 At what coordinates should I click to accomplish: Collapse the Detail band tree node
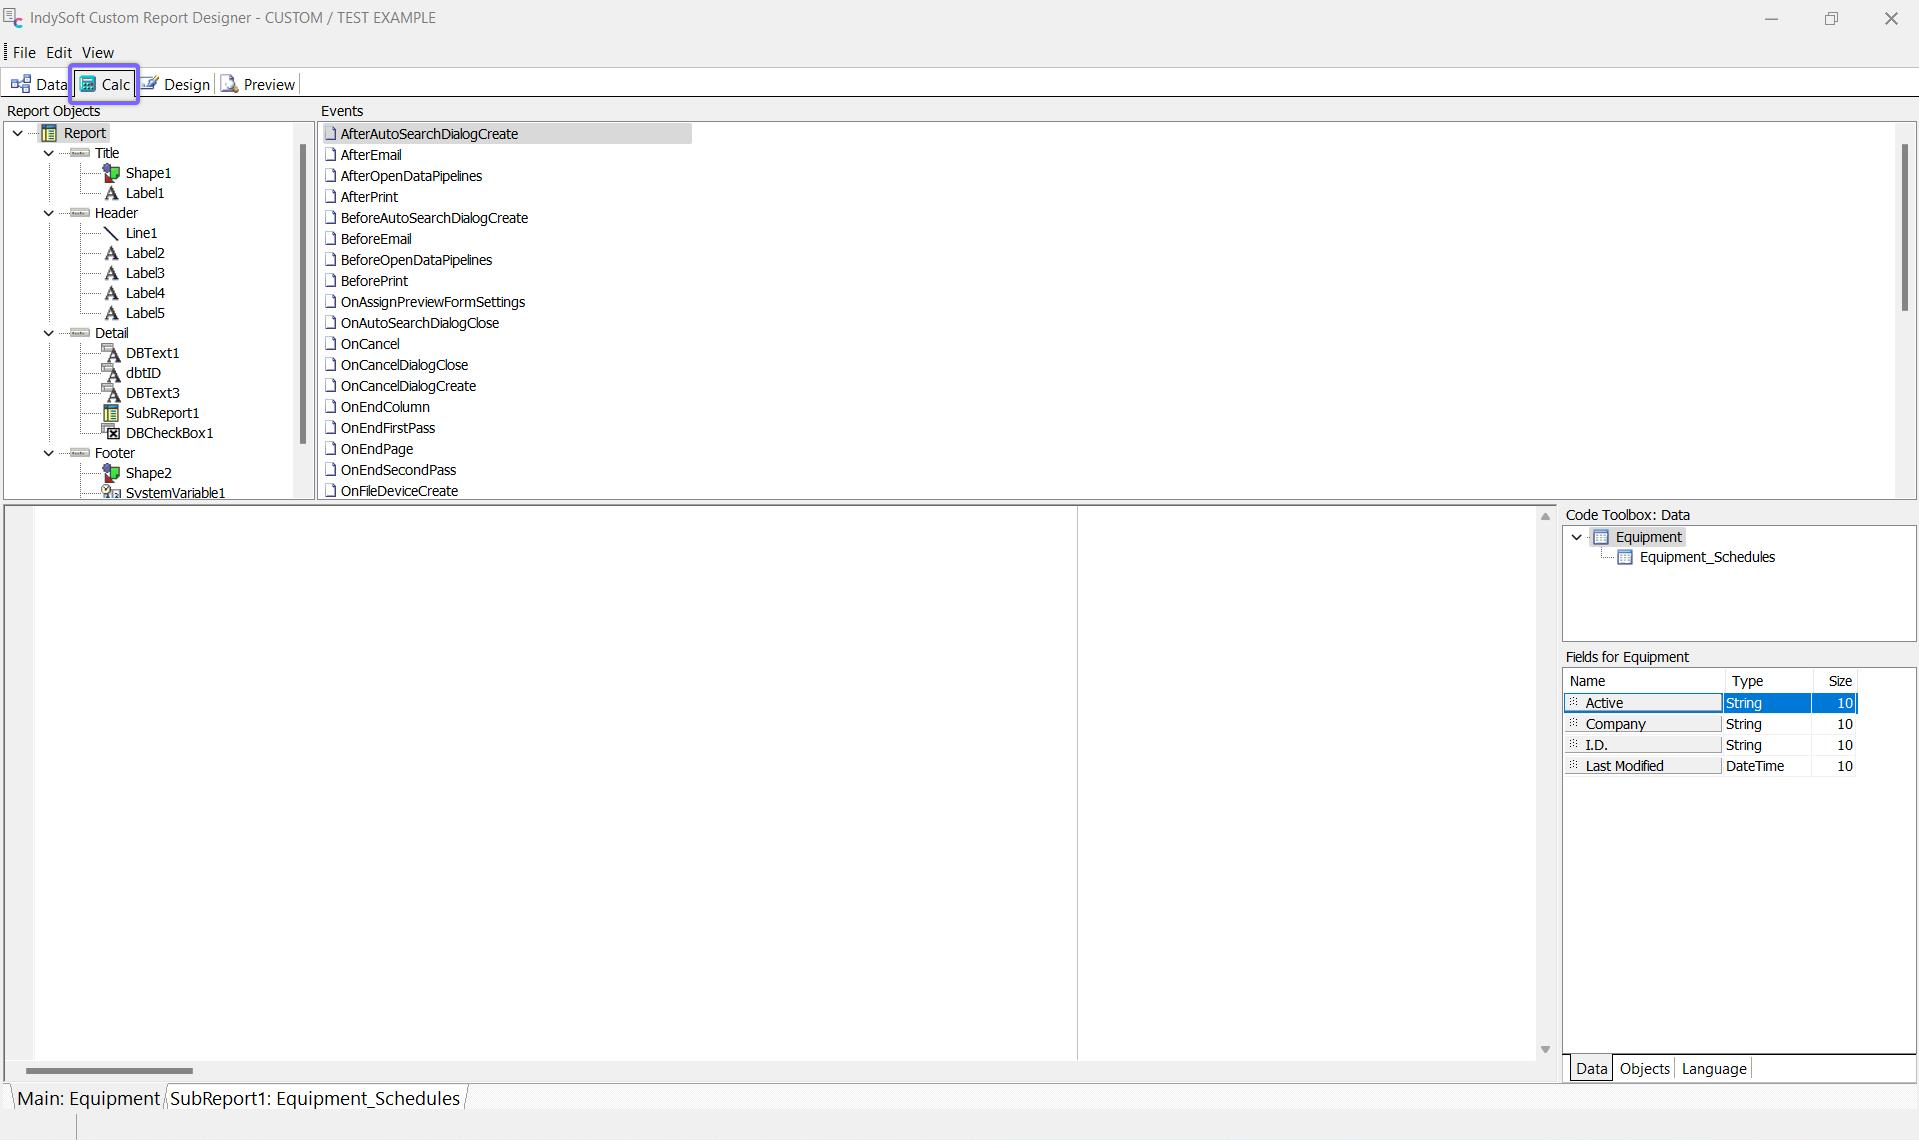tap(49, 333)
